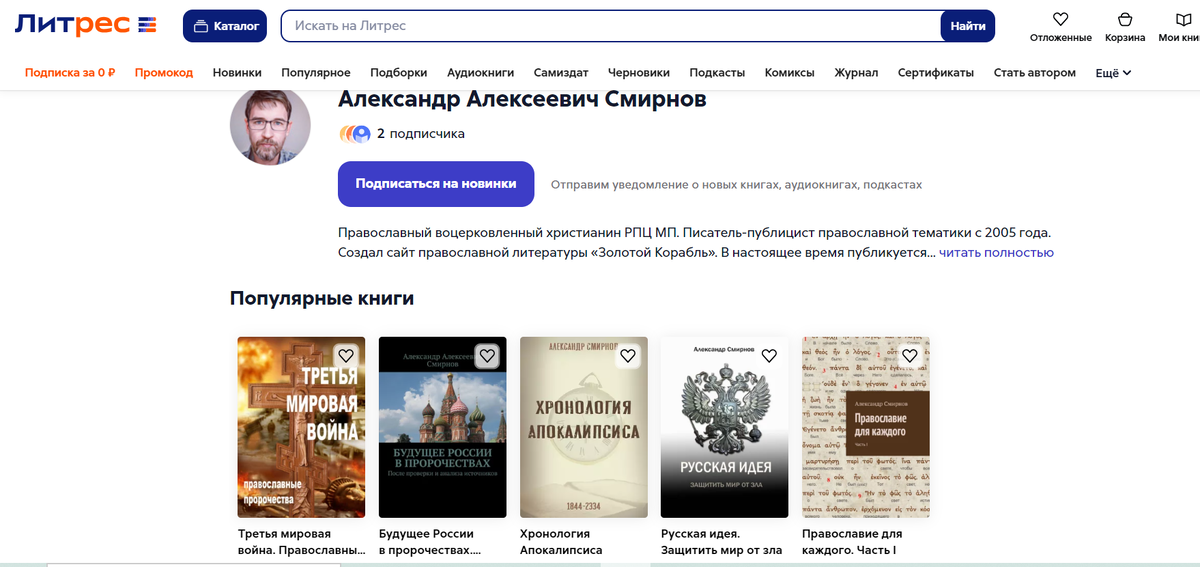Click the Найти search button
The image size is (1200, 567).
(x=968, y=26)
